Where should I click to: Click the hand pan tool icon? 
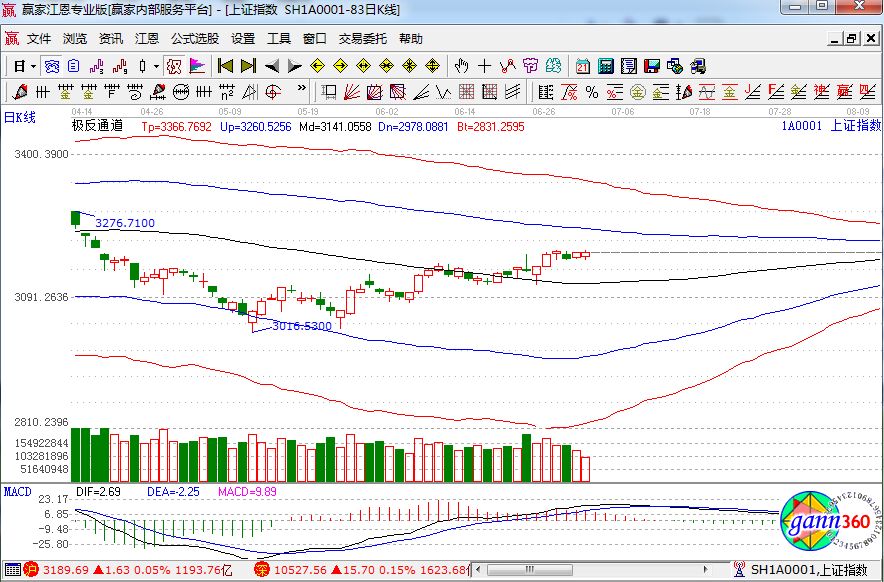(x=461, y=66)
